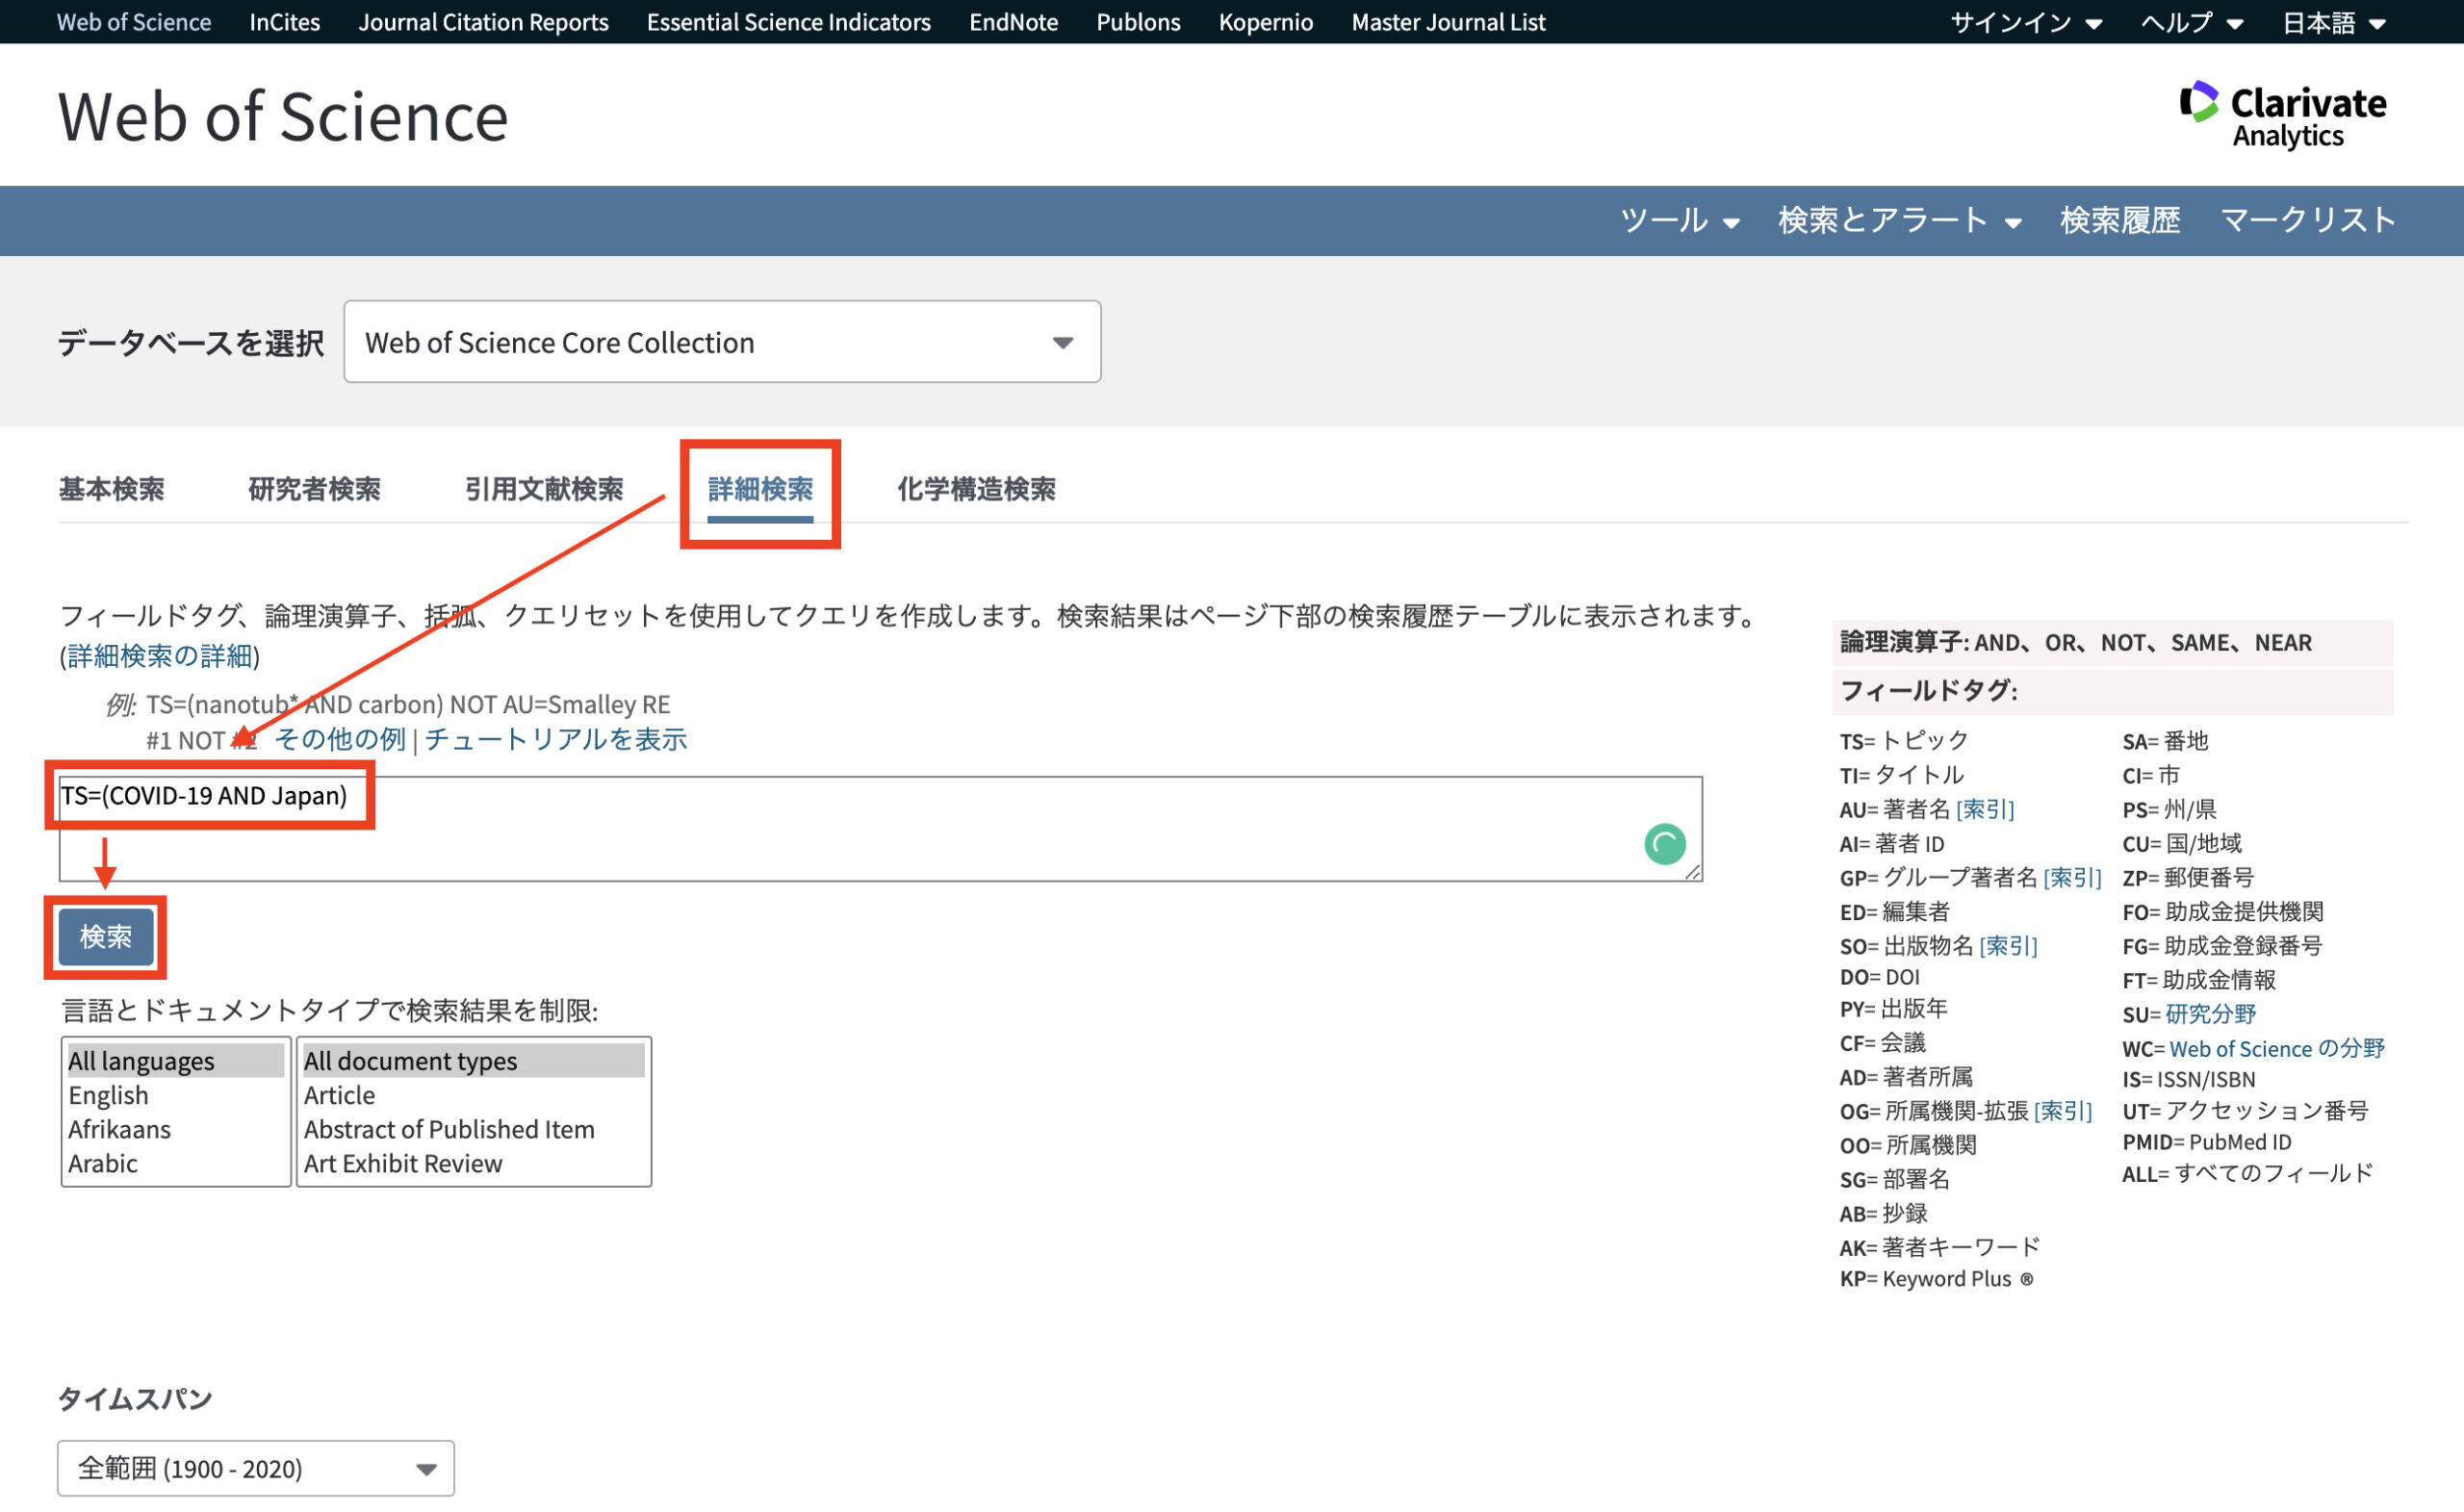Open the 索引 link next to SO= 出版物名
The image size is (2464, 1512).
pyautogui.click(x=2008, y=945)
